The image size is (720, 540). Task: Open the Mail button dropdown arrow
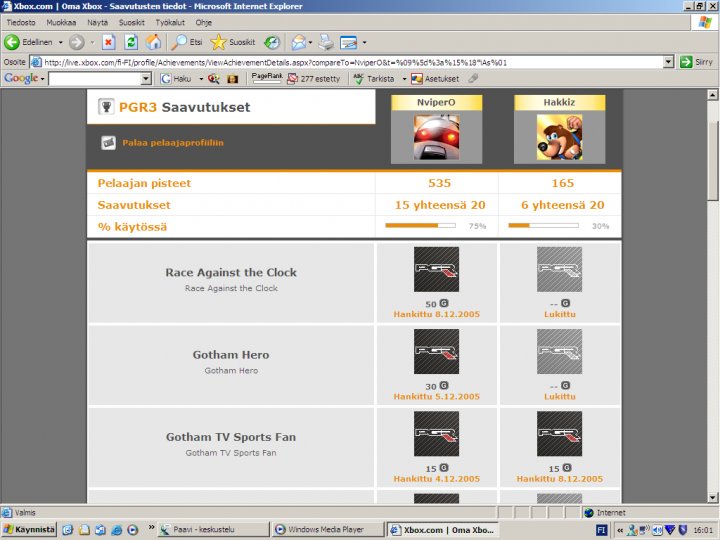point(310,42)
